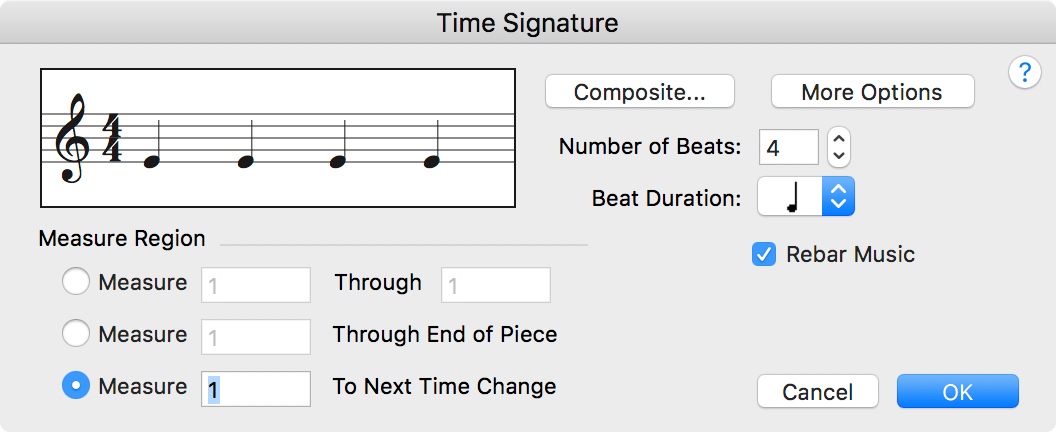Click the treble clef in the preview

click(x=73, y=138)
